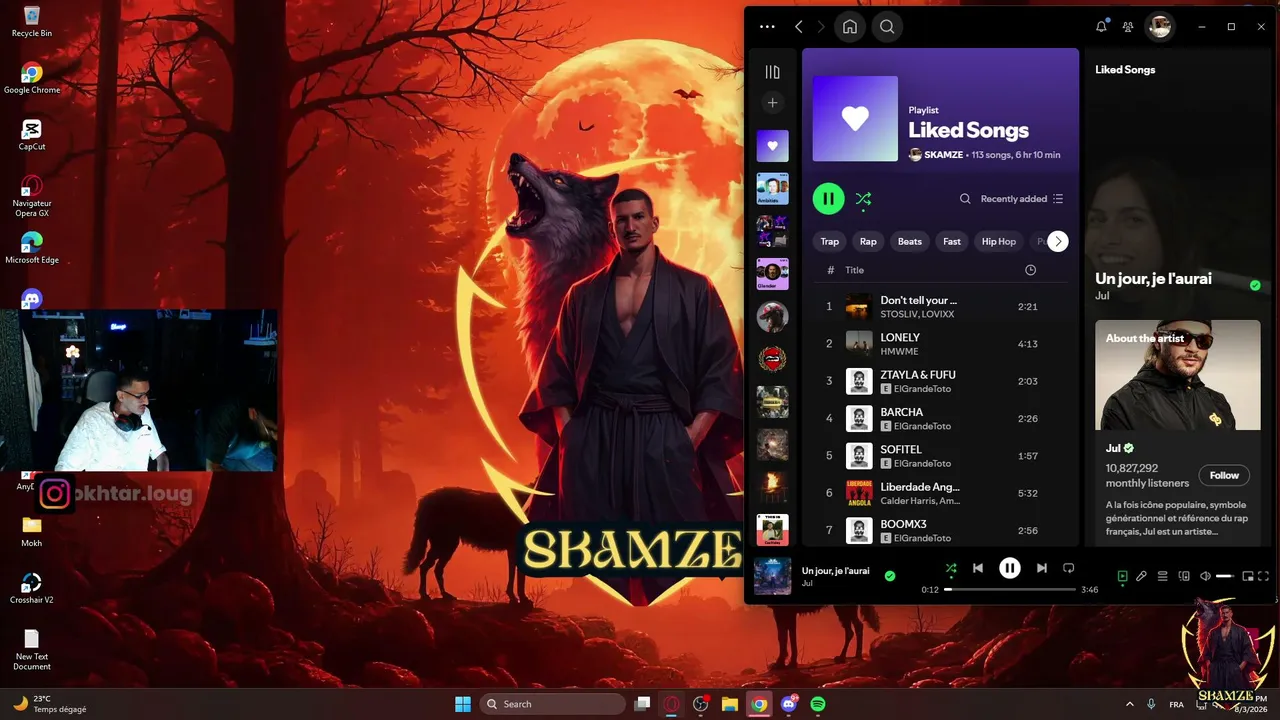This screenshot has width=1280, height=720.
Task: Filter Liked Songs by Beats
Action: point(910,241)
